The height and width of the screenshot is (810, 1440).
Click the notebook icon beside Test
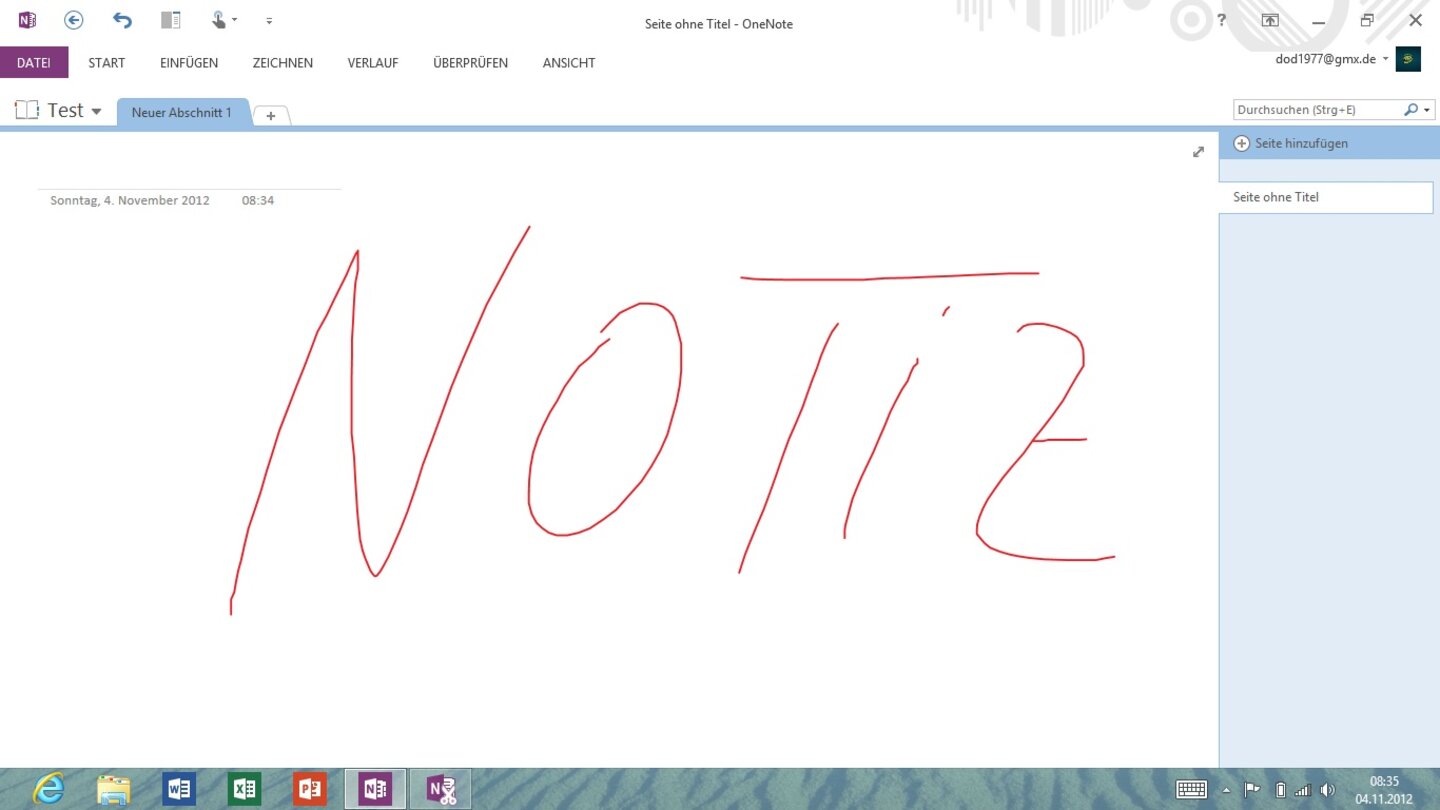pos(27,110)
